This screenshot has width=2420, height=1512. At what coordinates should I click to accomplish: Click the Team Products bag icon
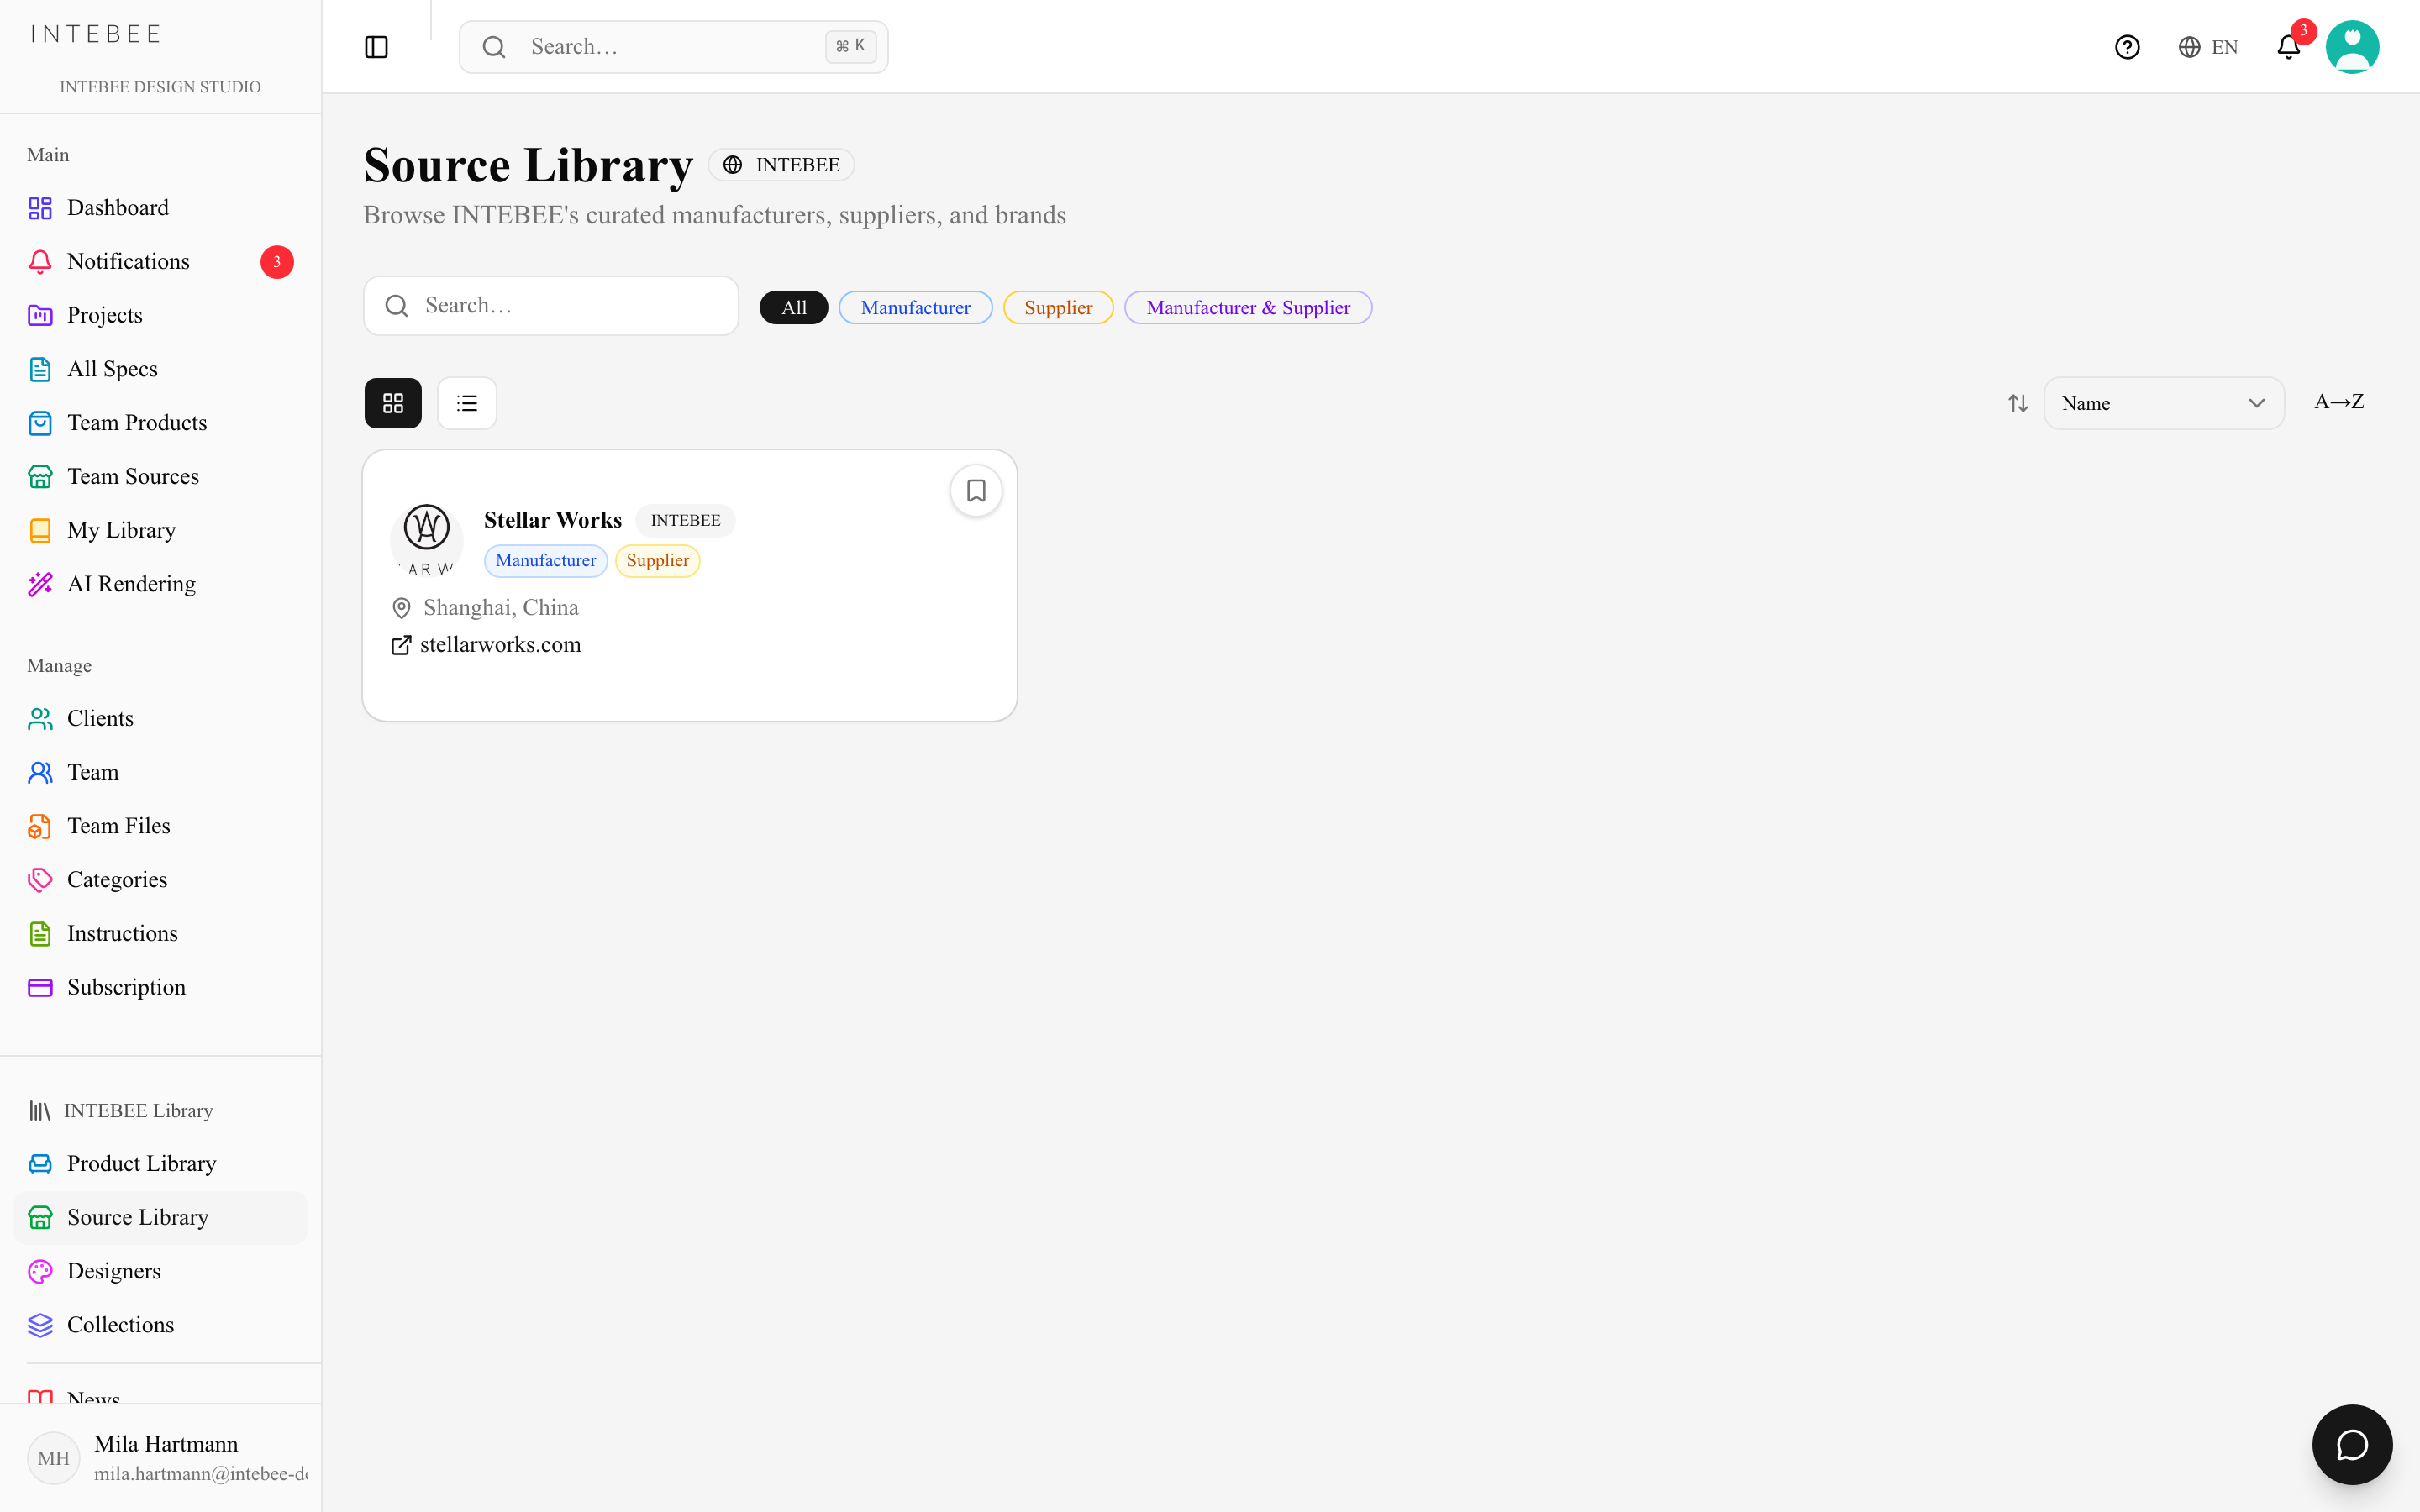(40, 423)
